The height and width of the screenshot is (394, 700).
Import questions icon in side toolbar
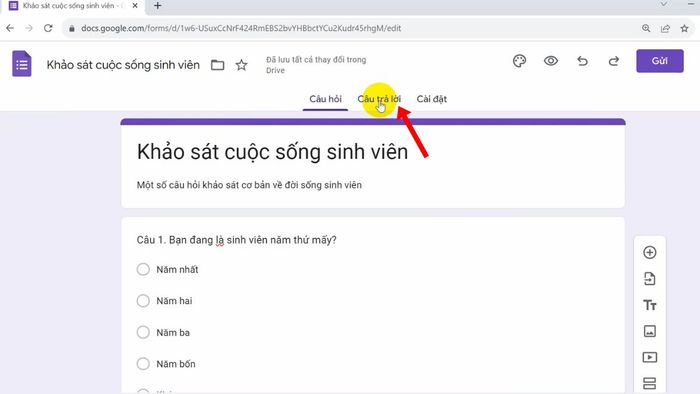pos(650,279)
